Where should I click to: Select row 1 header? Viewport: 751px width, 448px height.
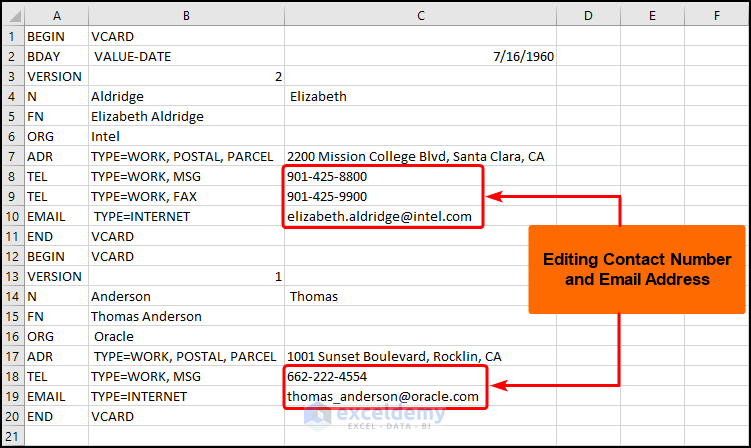[13, 36]
